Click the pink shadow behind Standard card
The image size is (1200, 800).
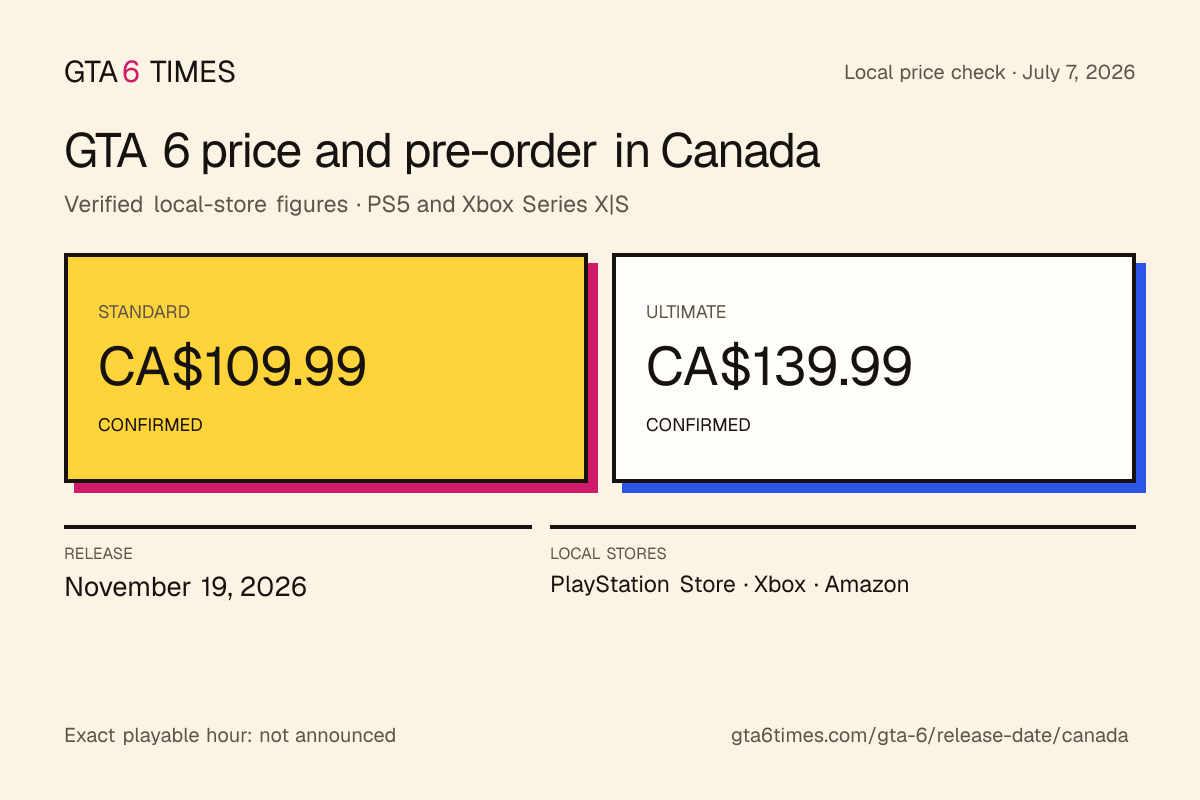point(592,378)
